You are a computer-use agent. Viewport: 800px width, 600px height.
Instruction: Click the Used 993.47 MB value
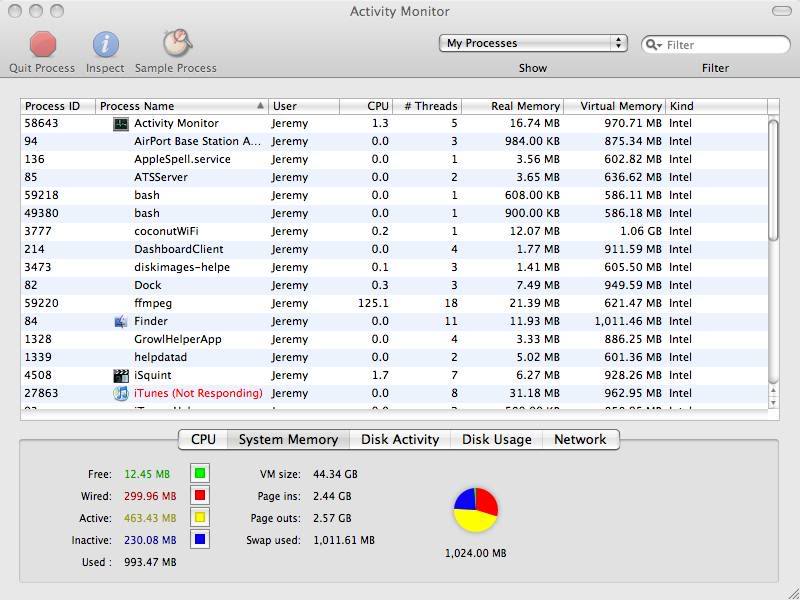click(150, 562)
